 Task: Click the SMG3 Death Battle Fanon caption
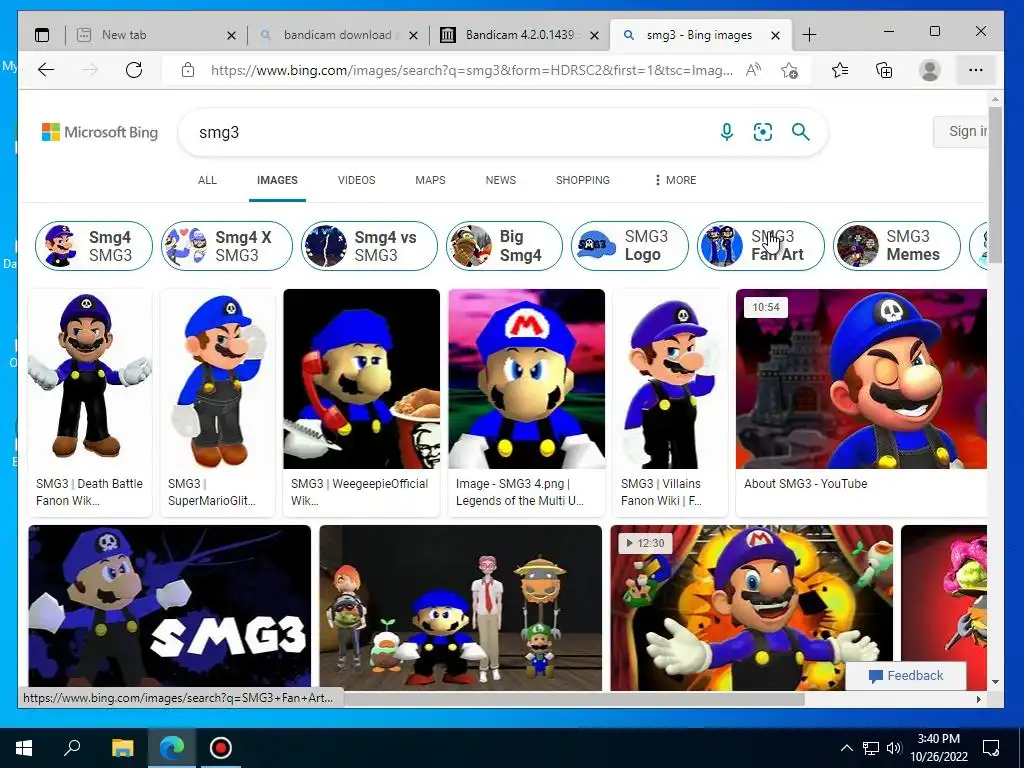click(x=89, y=492)
